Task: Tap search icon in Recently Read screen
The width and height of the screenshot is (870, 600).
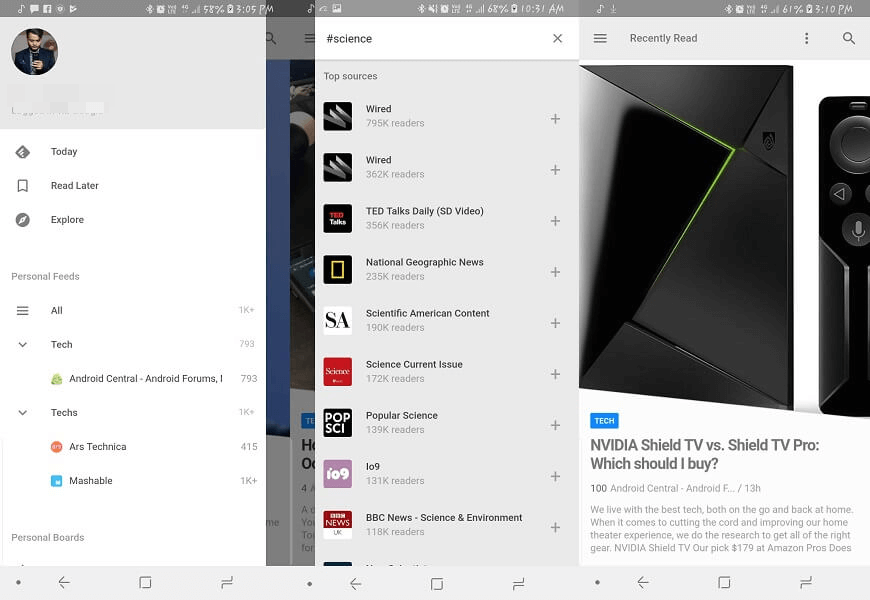Action: click(x=848, y=38)
